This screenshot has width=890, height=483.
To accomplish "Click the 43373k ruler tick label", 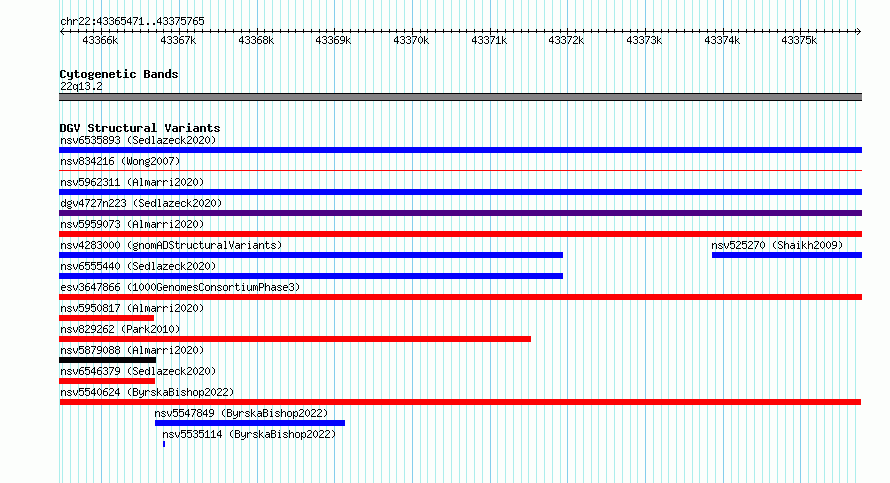I will pyautogui.click(x=644, y=41).
